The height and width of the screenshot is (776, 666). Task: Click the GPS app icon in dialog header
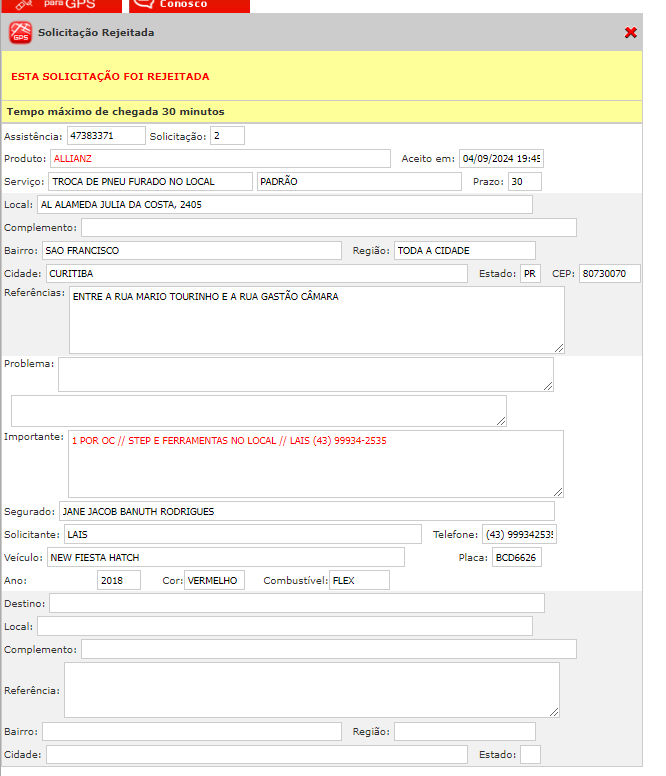point(20,33)
